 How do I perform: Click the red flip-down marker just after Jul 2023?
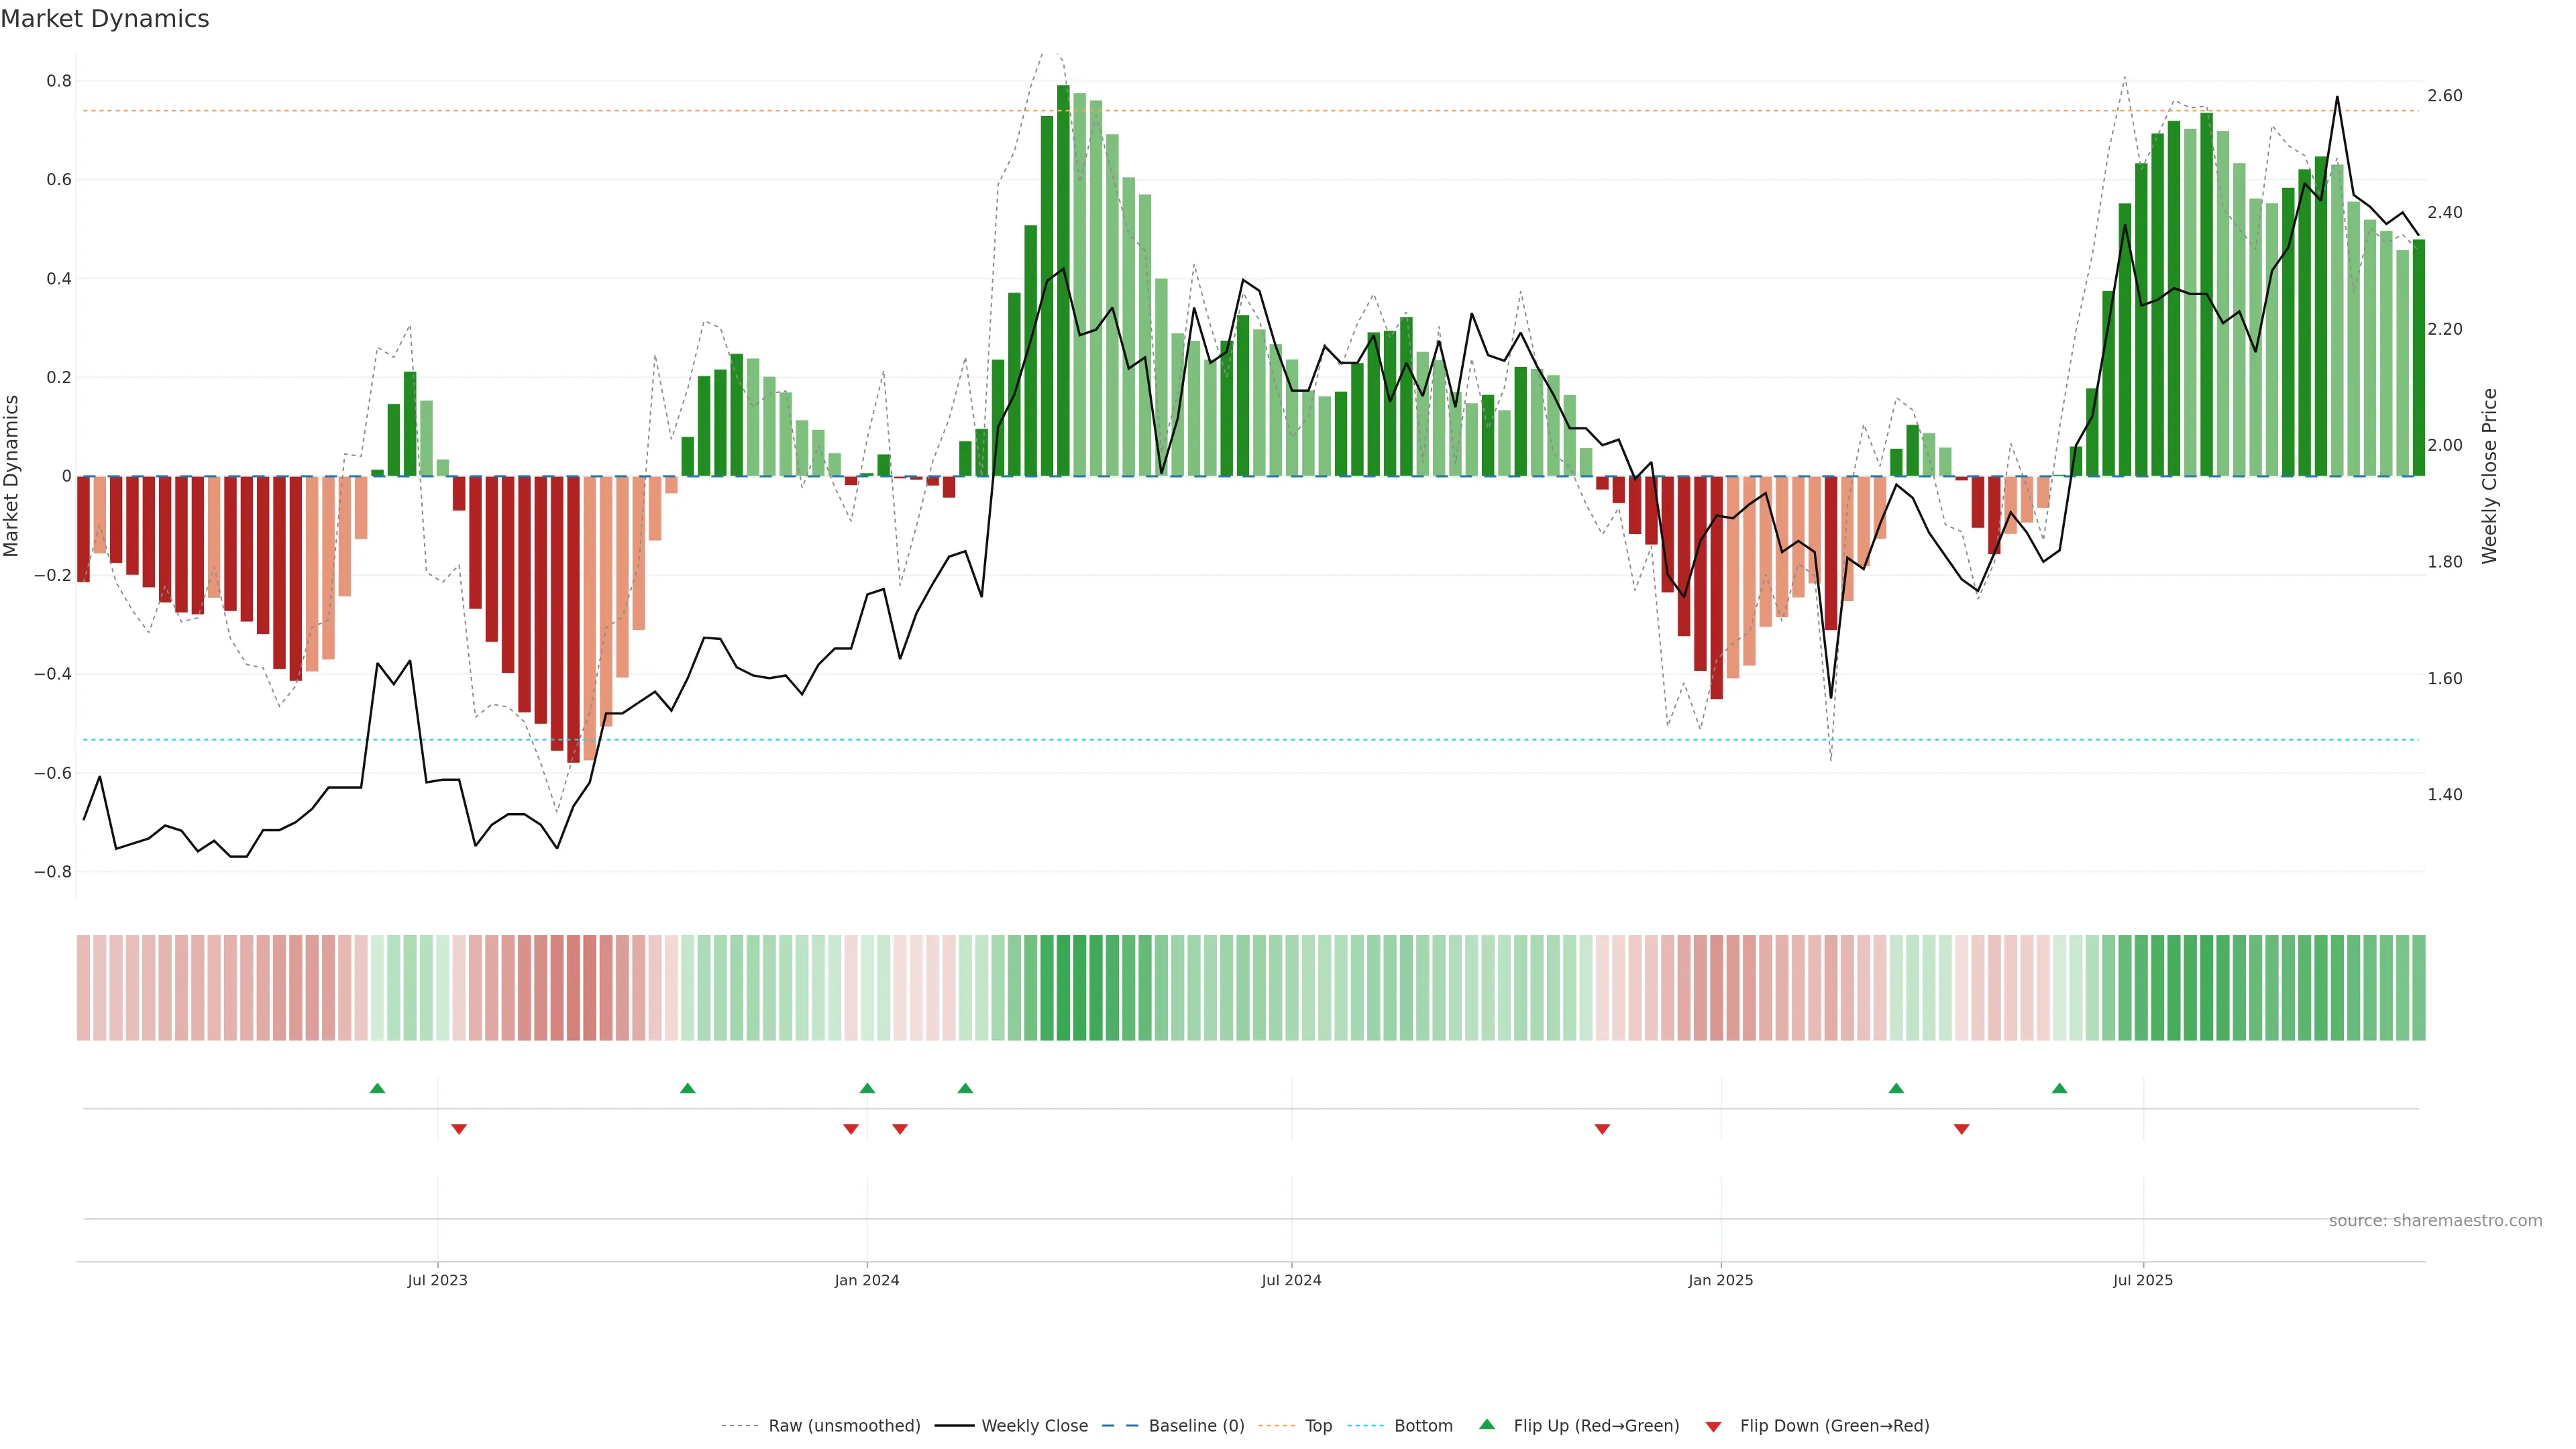pyautogui.click(x=459, y=1129)
